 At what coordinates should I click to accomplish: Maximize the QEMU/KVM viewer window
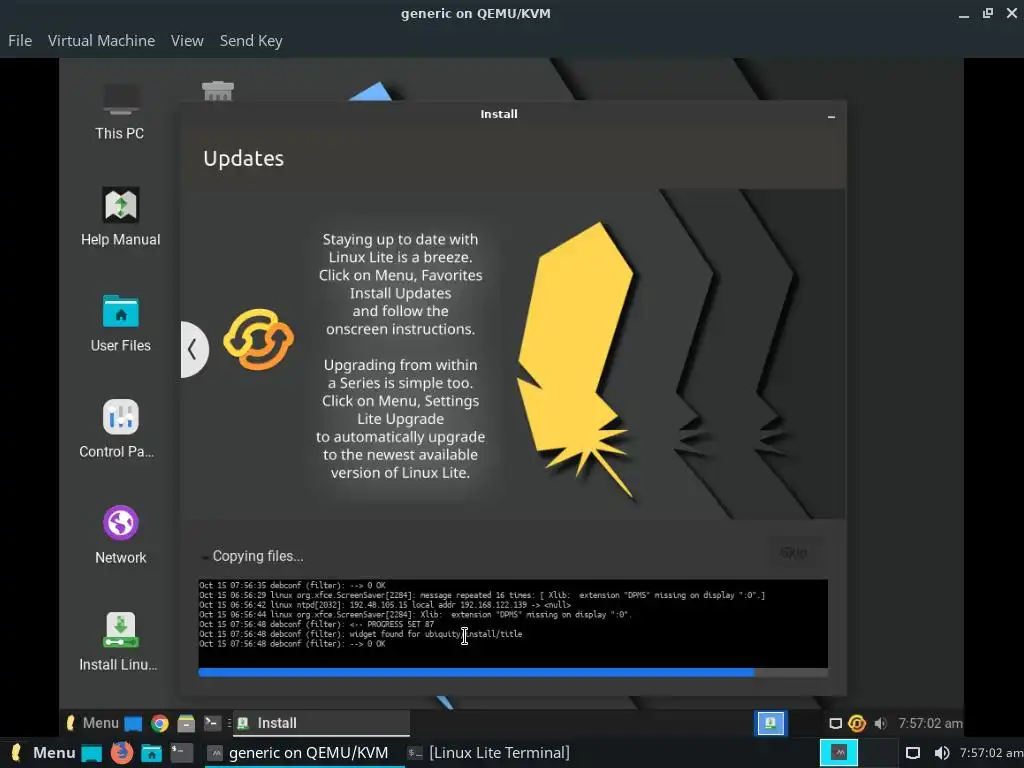point(988,14)
